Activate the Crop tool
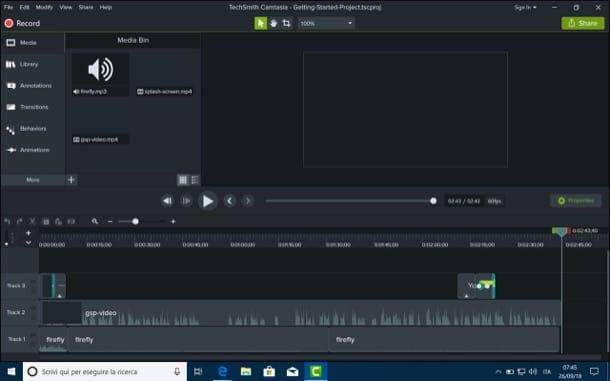The width and height of the screenshot is (610, 381). [286, 23]
